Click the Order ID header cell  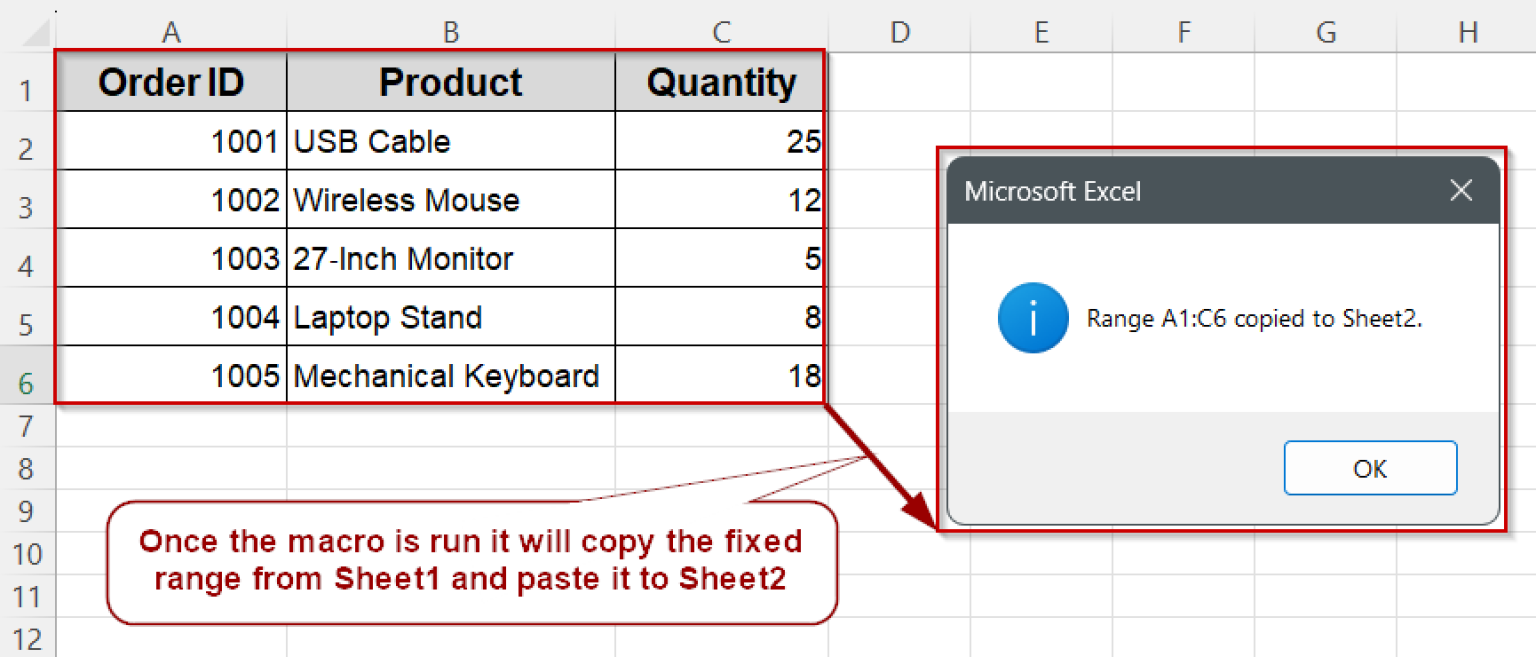pos(171,83)
